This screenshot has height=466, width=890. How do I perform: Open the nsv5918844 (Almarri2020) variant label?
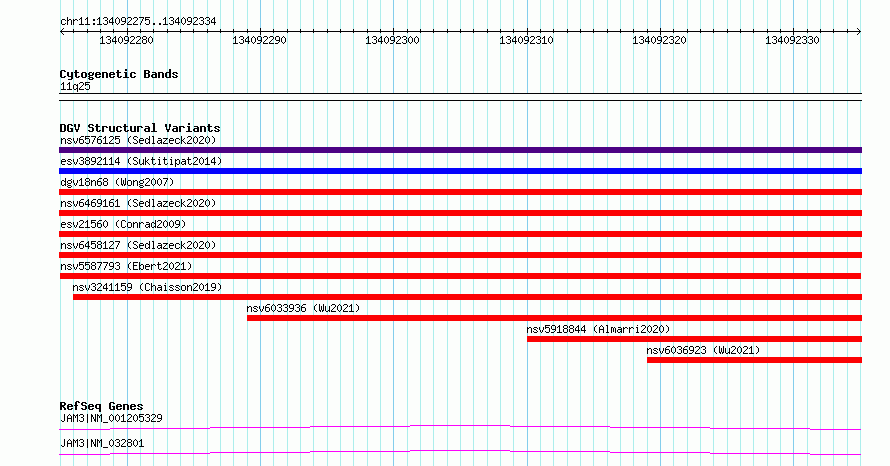tap(598, 329)
